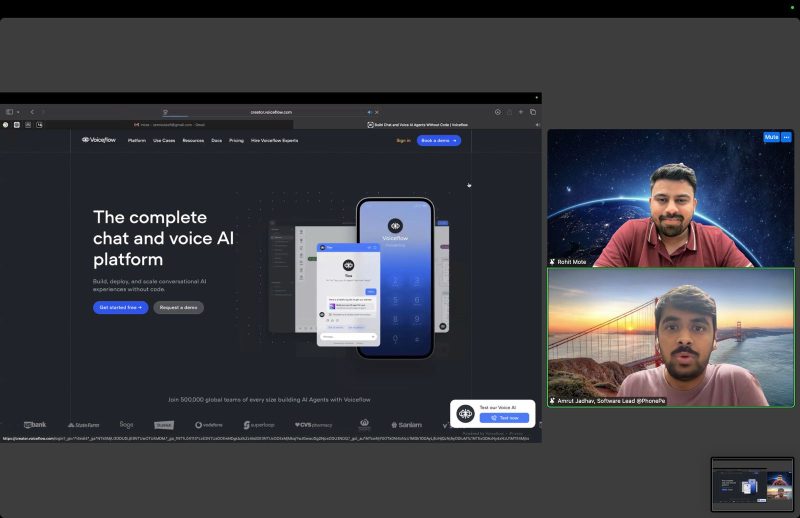Click the Sign in link
Screen dimensions: 800x518
point(403,141)
